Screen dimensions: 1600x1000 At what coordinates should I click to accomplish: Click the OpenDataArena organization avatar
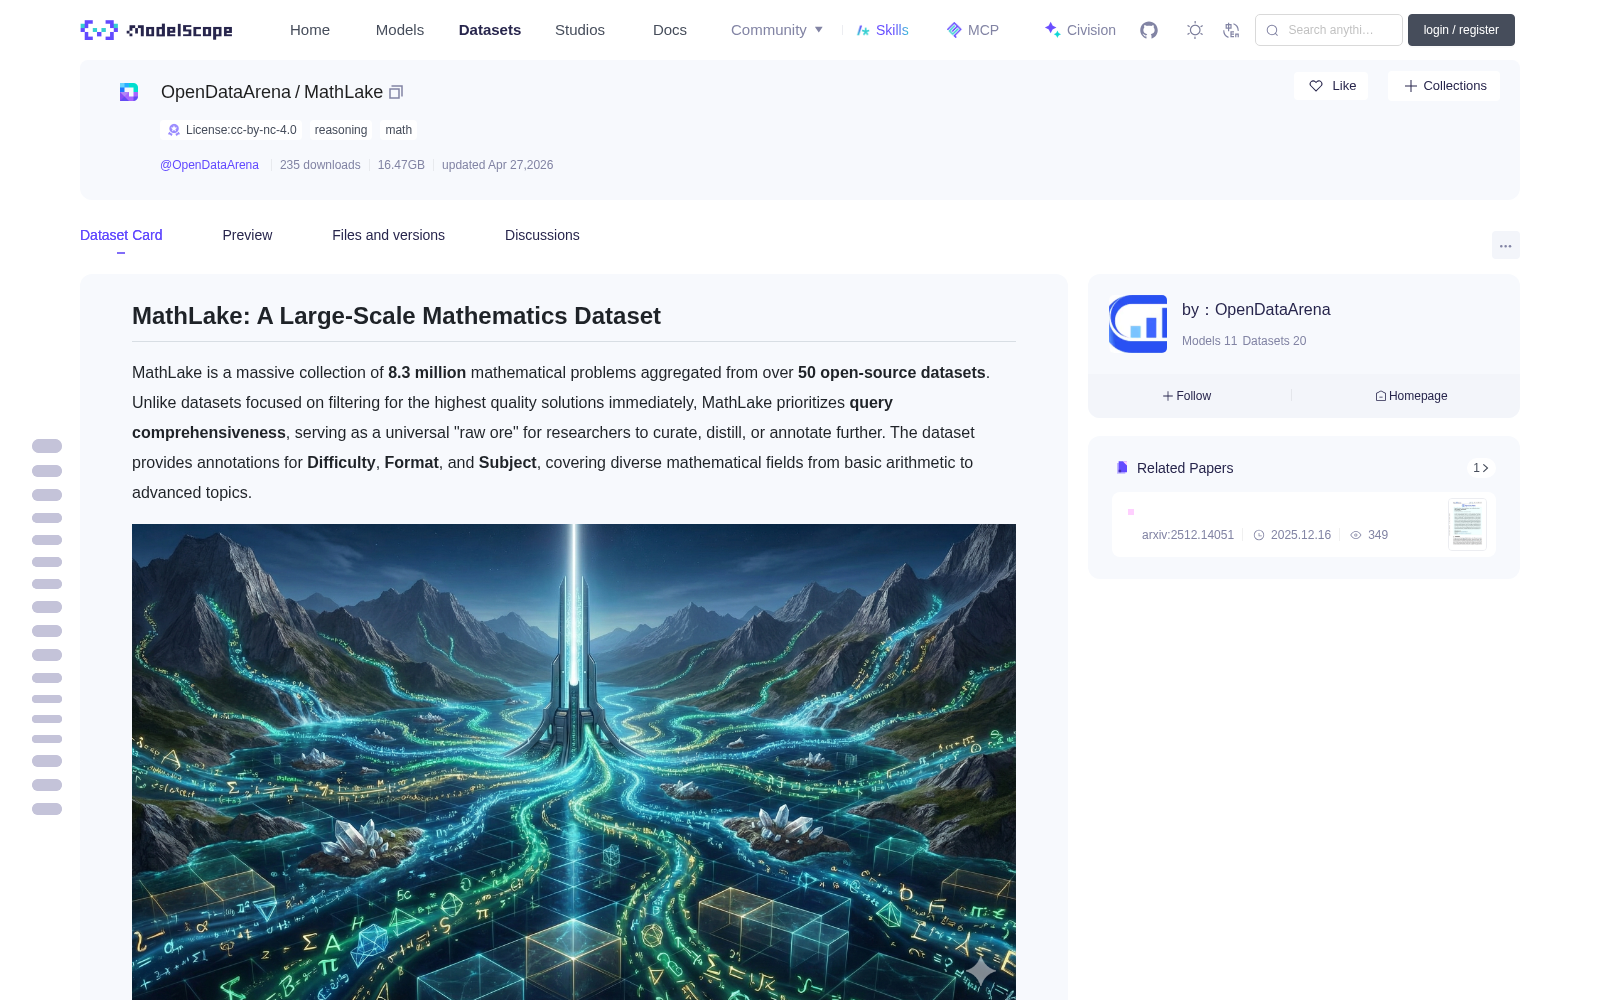[x=1138, y=324]
